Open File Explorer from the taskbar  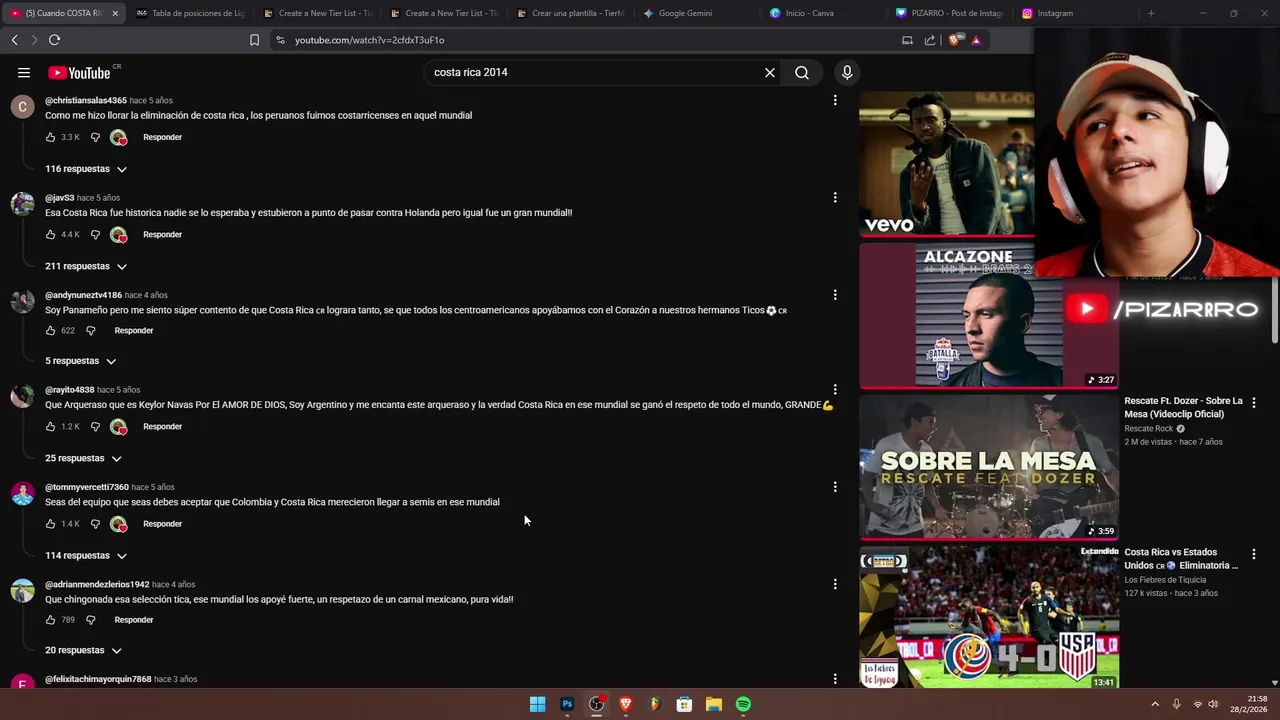click(714, 704)
